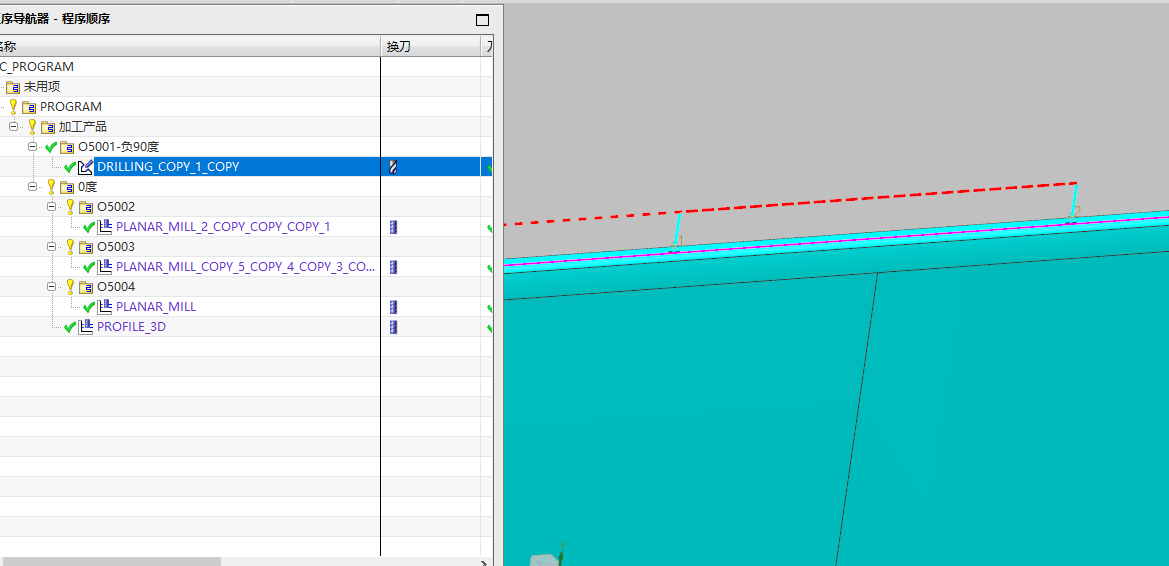The image size is (1169, 566).
Task: Click the yellow status marker beside PROGRAM
Action: pos(13,107)
